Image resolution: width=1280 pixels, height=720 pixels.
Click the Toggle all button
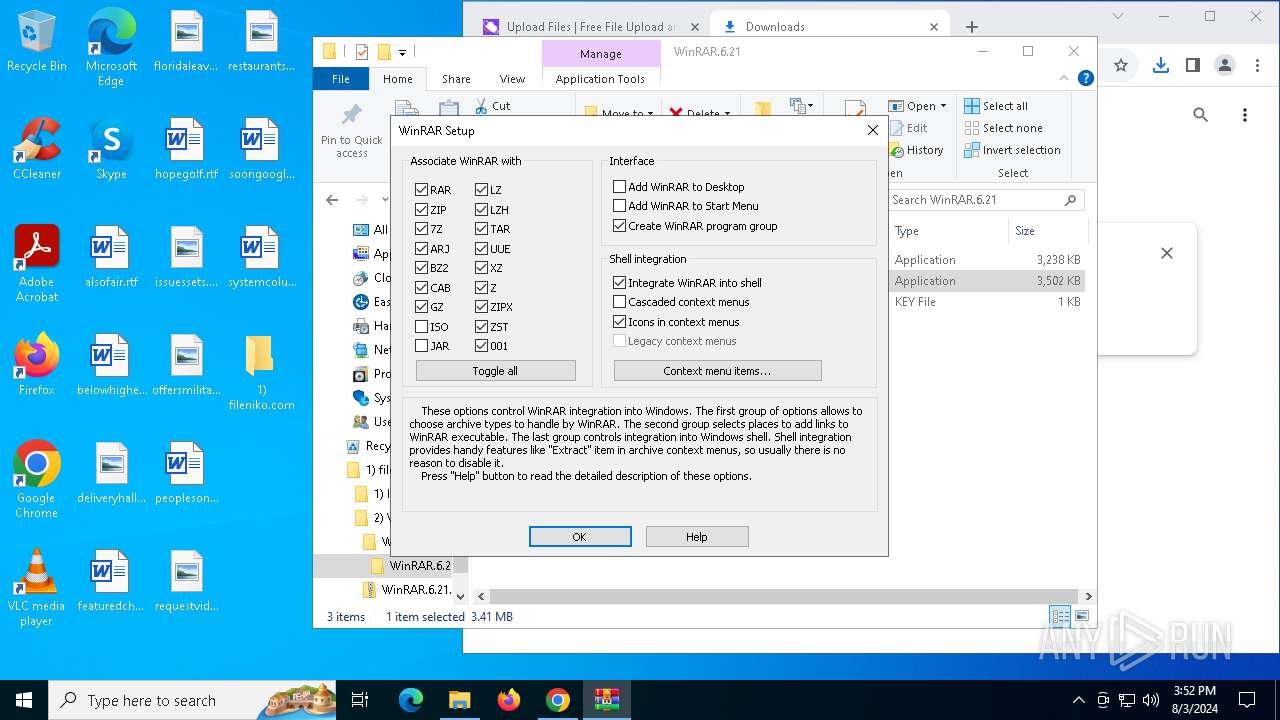[x=495, y=371]
